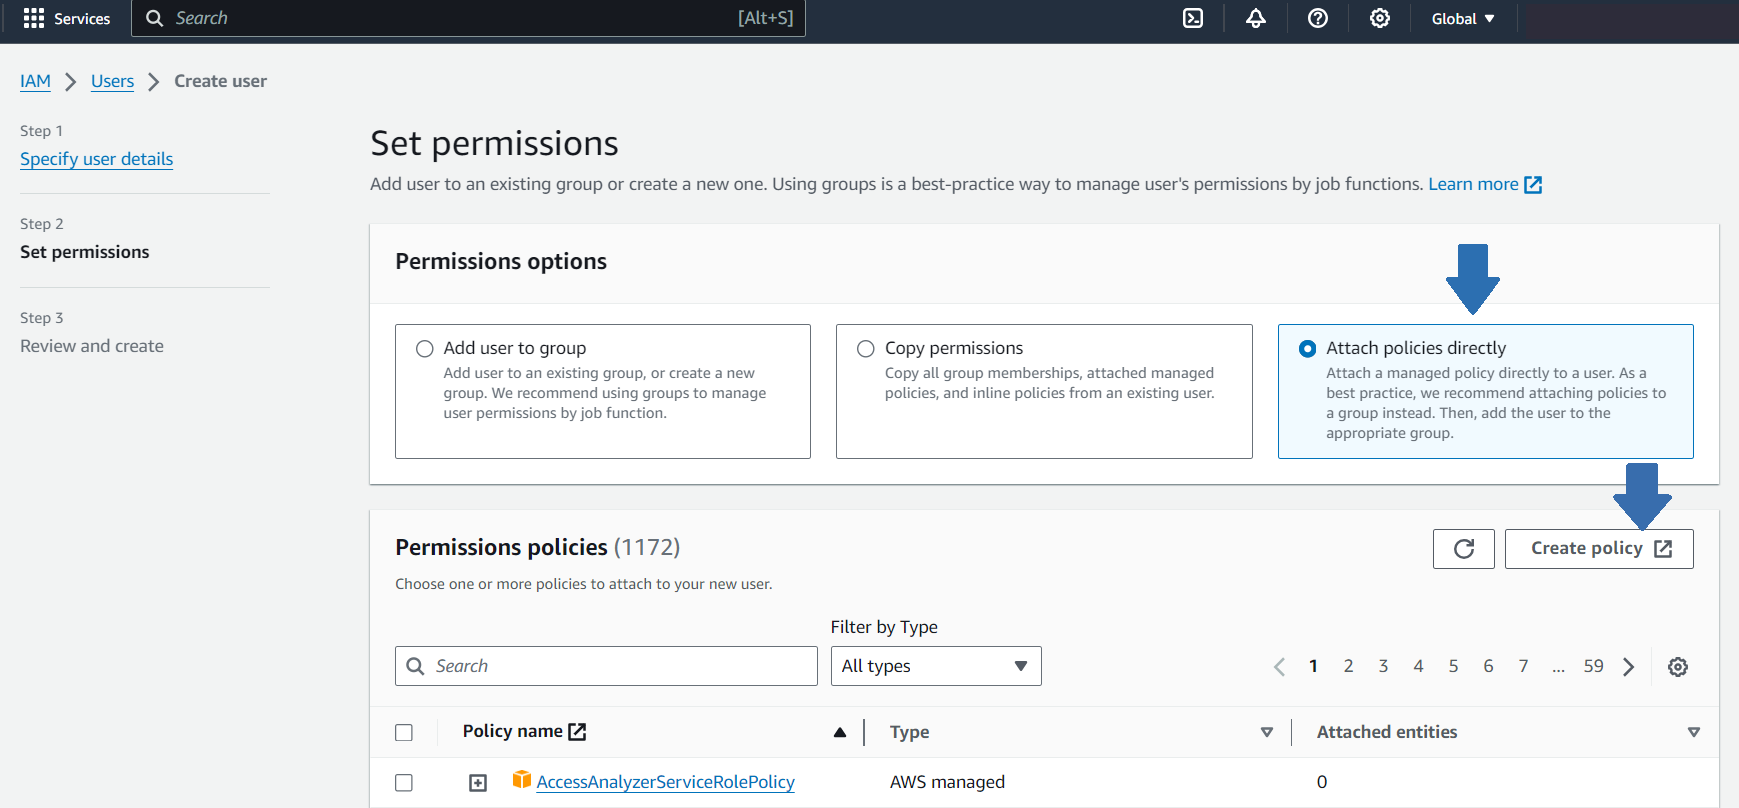1739x808 pixels.
Task: Go to policies page 2
Action: pyautogui.click(x=1349, y=666)
